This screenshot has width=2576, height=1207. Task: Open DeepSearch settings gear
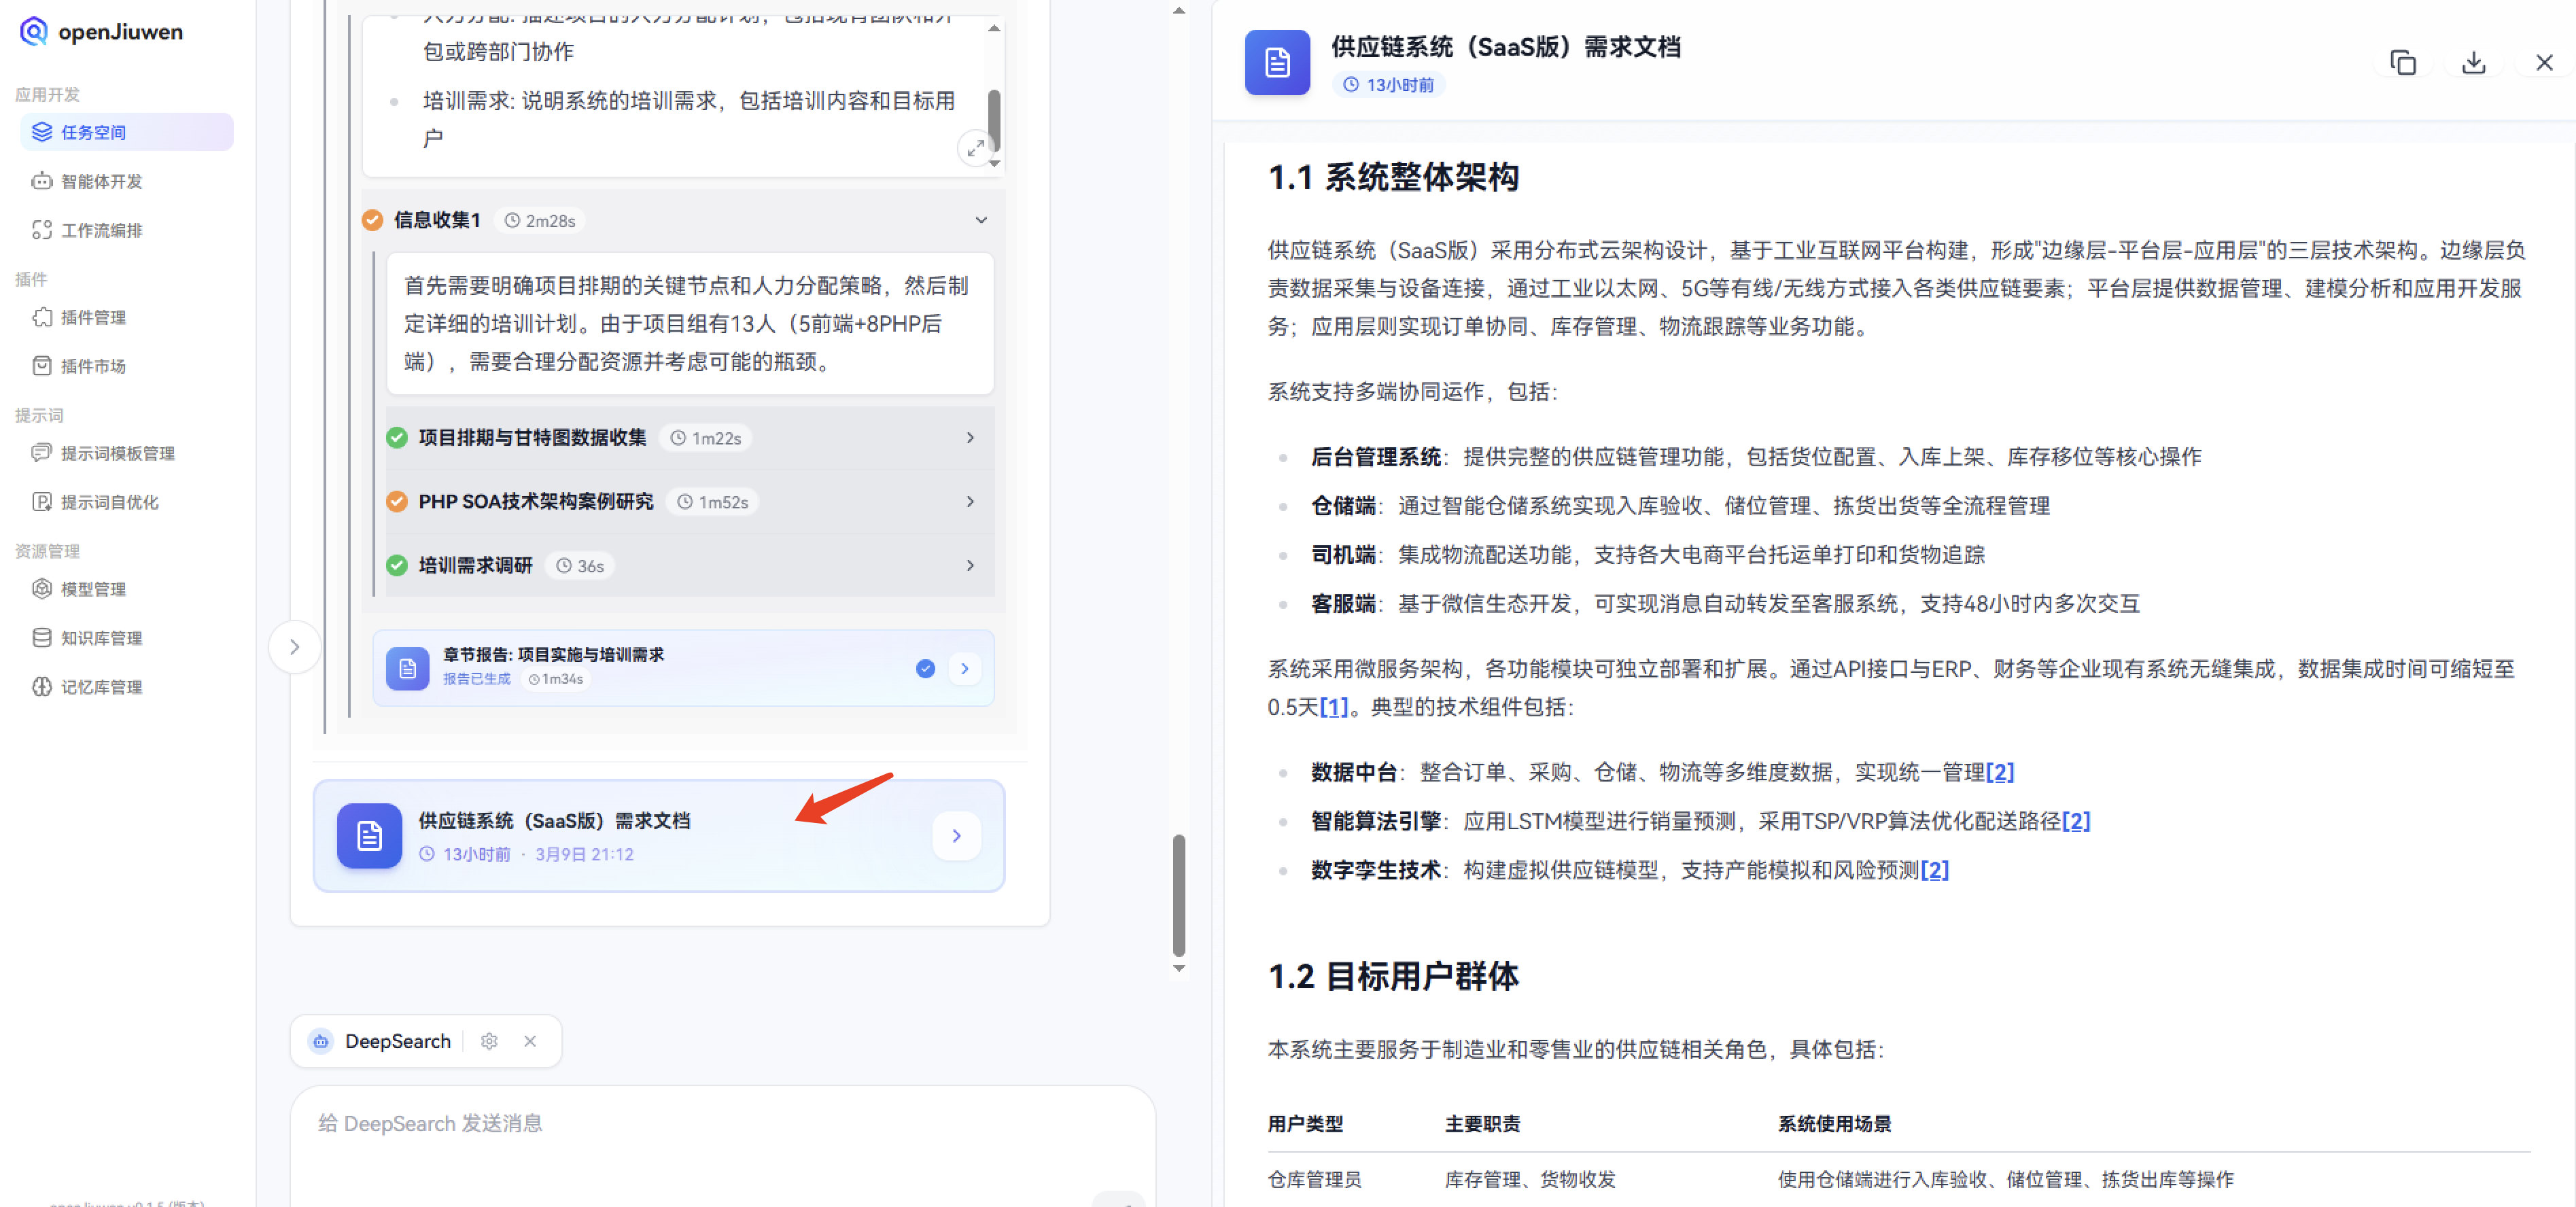pos(489,1041)
